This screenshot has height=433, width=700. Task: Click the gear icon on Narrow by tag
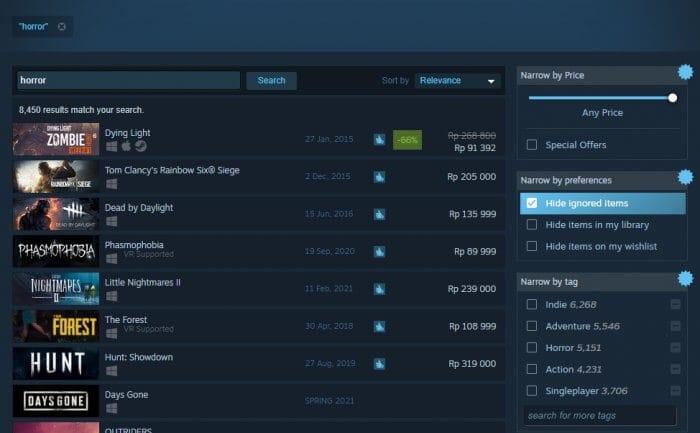click(685, 279)
